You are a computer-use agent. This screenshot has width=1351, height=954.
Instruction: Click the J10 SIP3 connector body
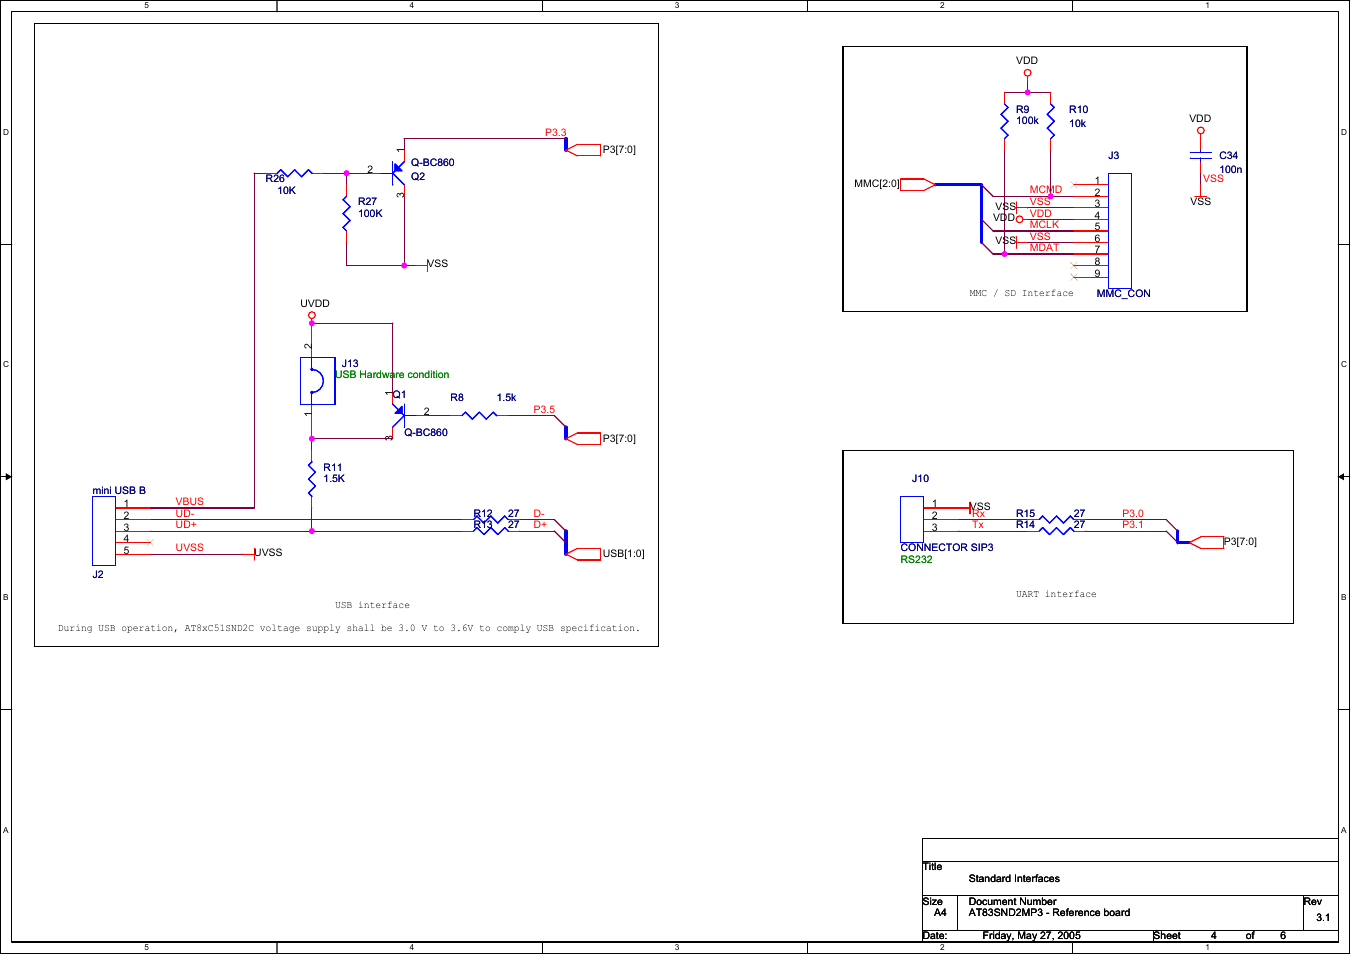coord(911,520)
